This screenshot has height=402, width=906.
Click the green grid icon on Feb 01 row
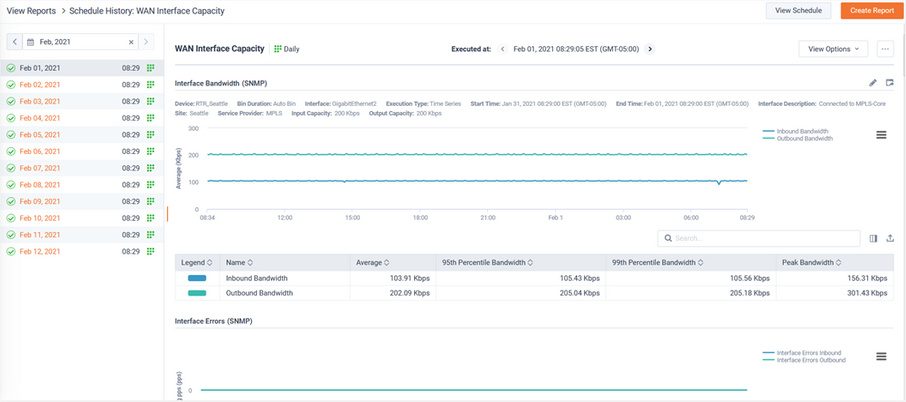tap(151, 68)
